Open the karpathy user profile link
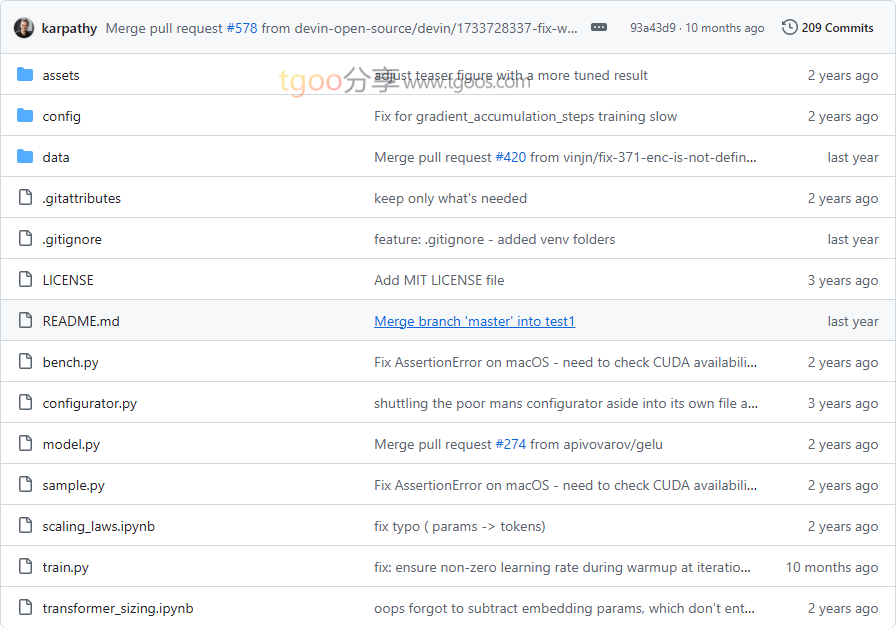This screenshot has width=896, height=628. 70,28
